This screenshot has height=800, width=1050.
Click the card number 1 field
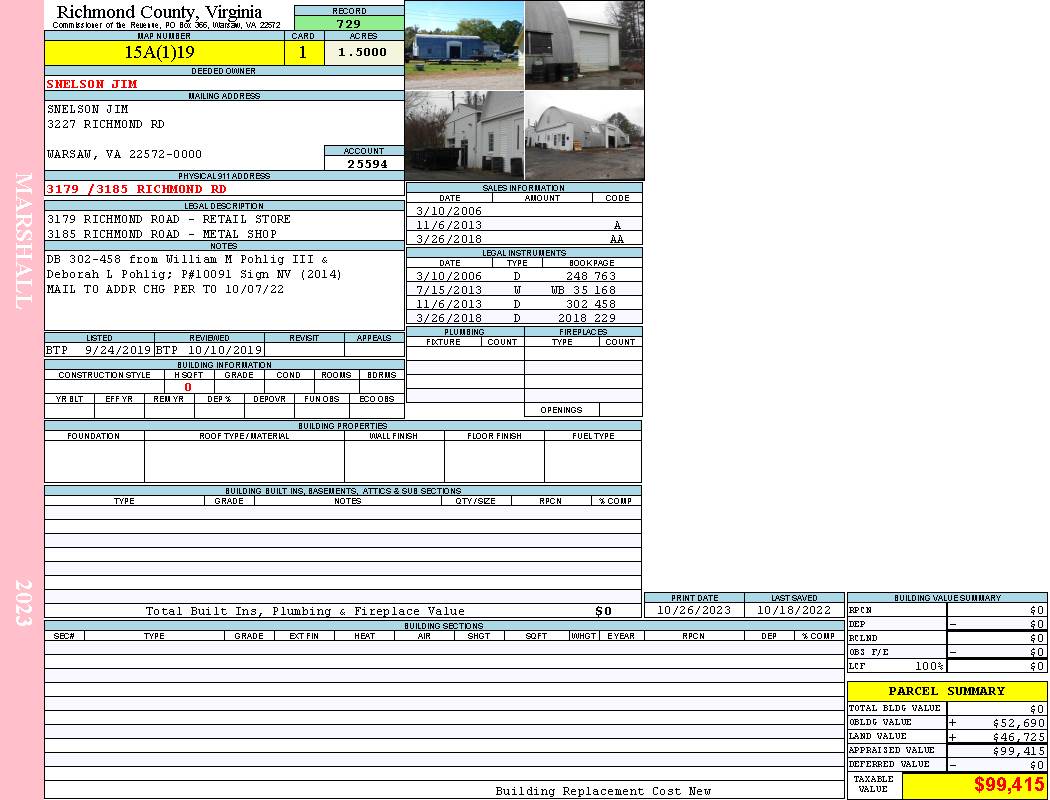303,53
